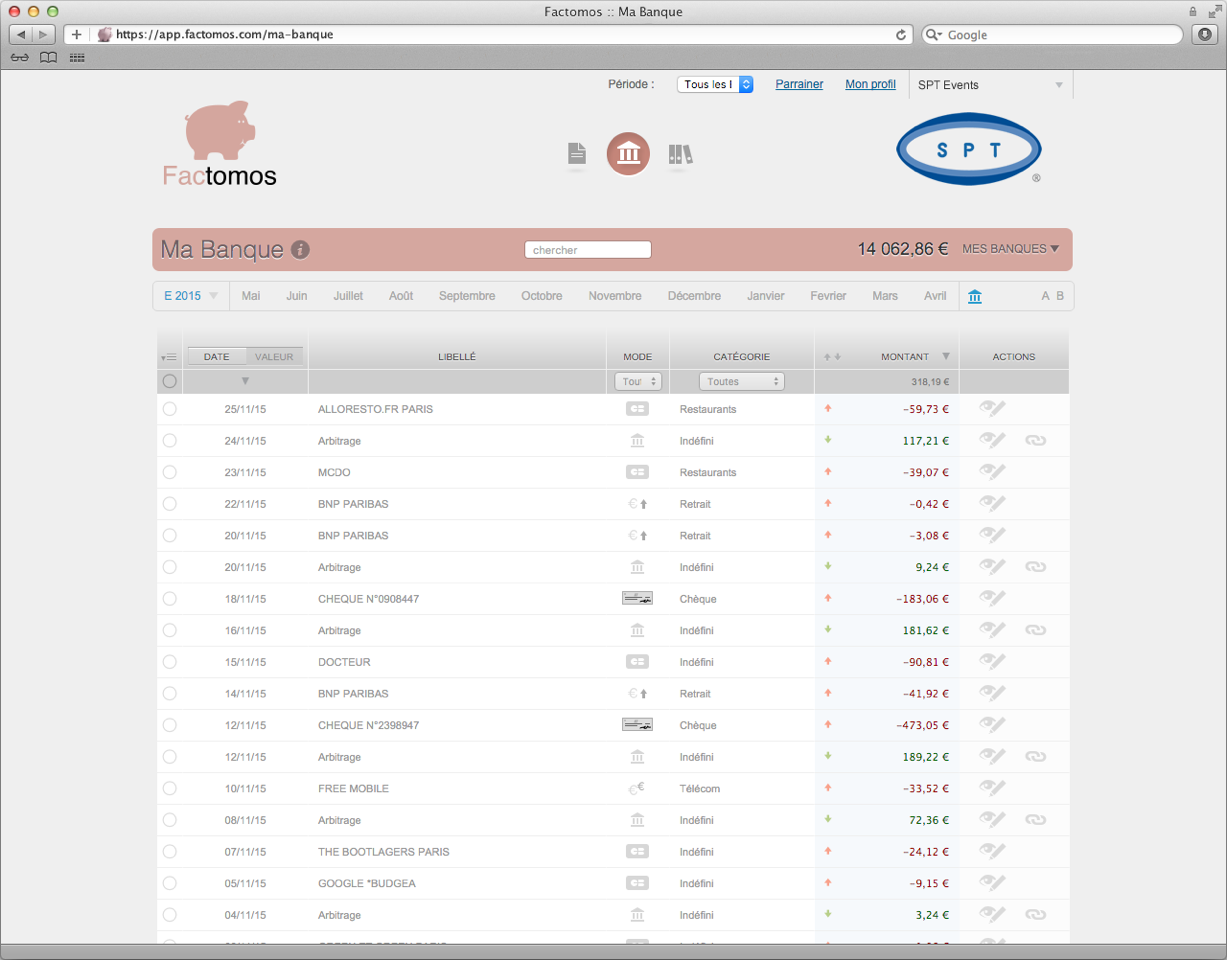Select the Novembre month tab

coord(615,296)
